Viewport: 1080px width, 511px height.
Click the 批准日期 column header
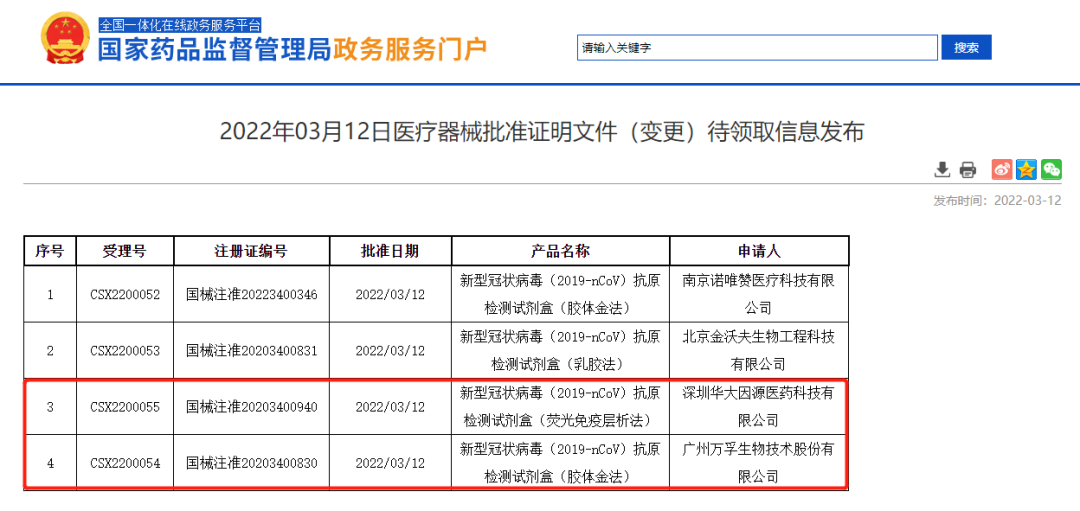pos(390,251)
